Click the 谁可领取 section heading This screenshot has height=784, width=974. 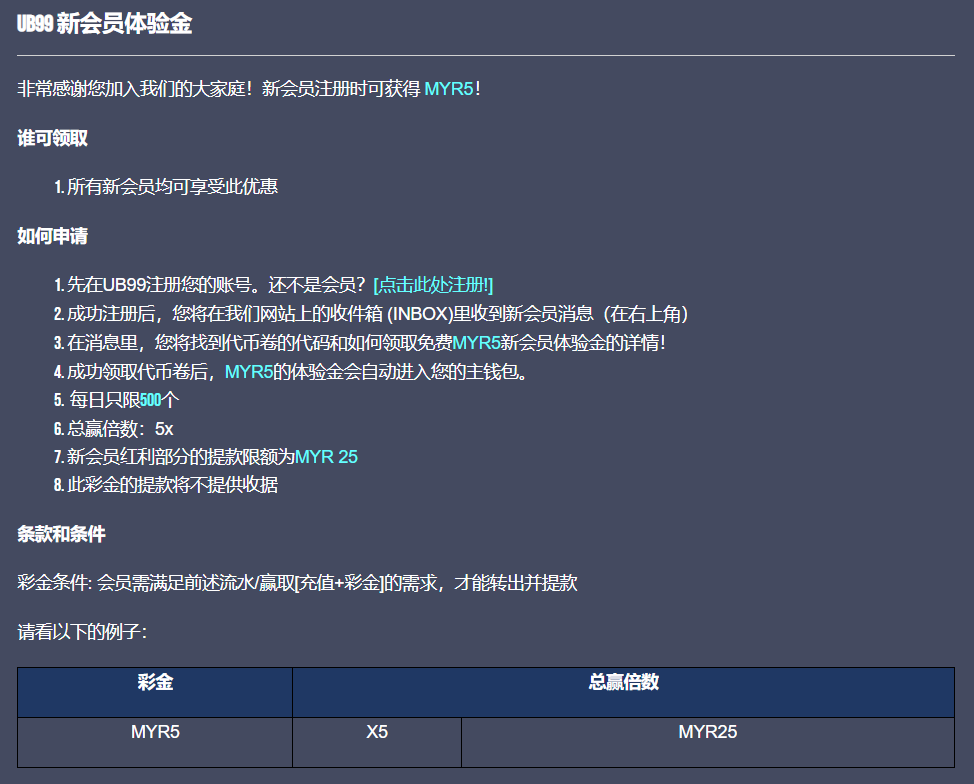pos(52,138)
